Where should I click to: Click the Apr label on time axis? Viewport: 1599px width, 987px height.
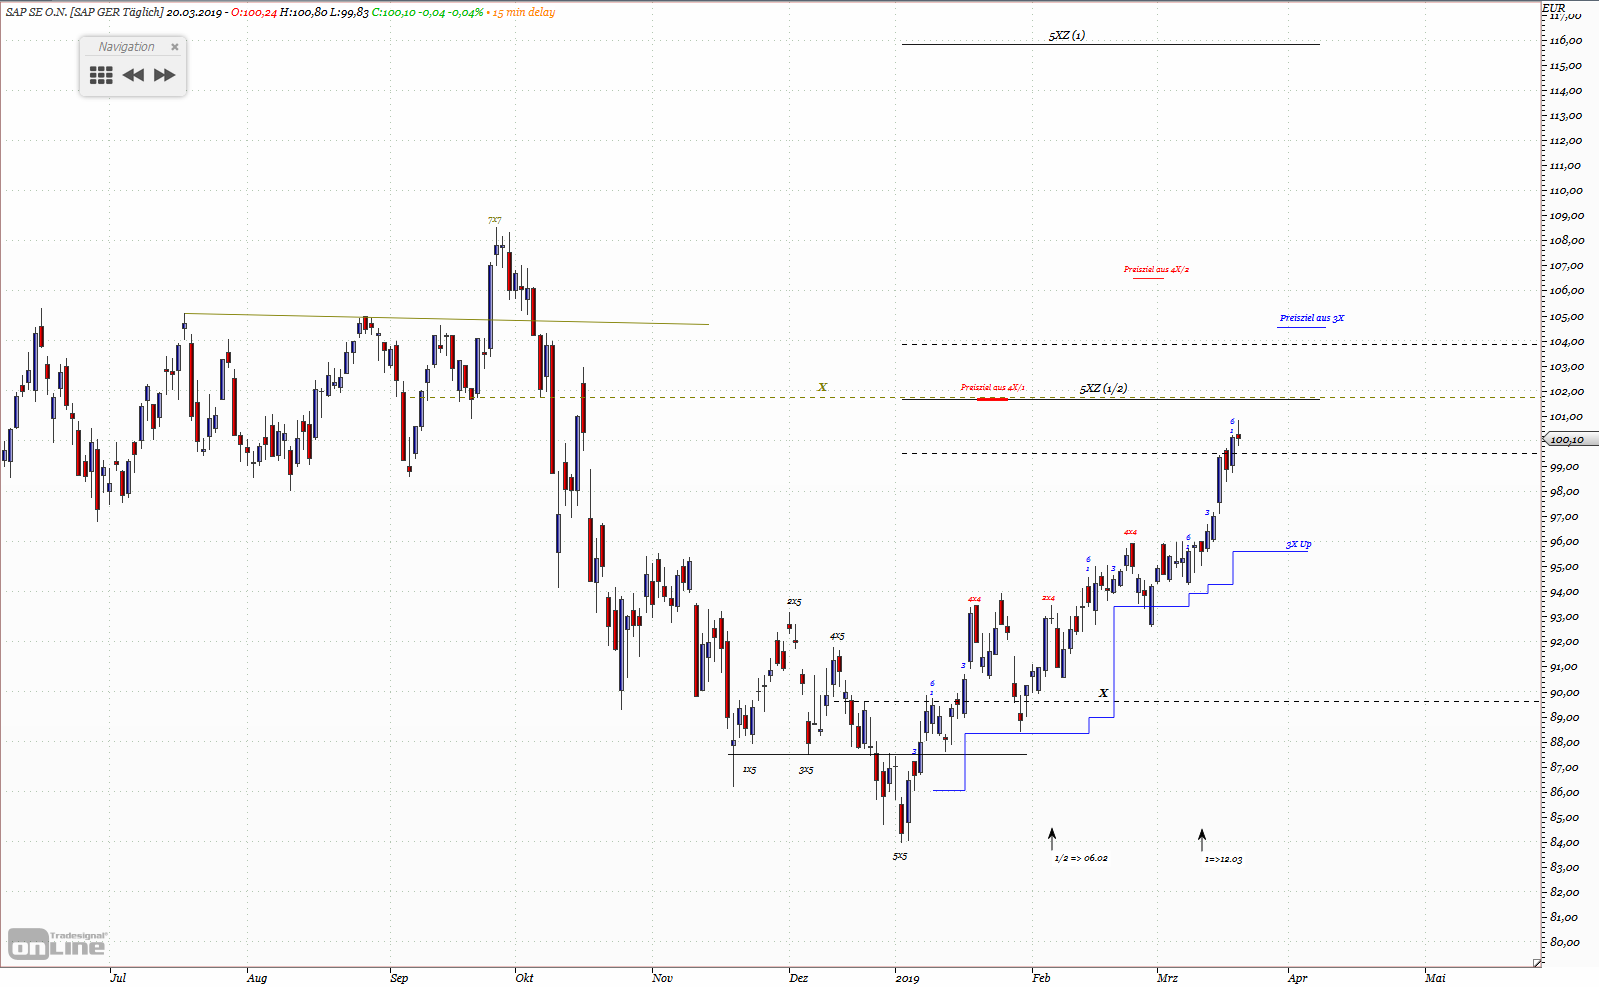1297,977
